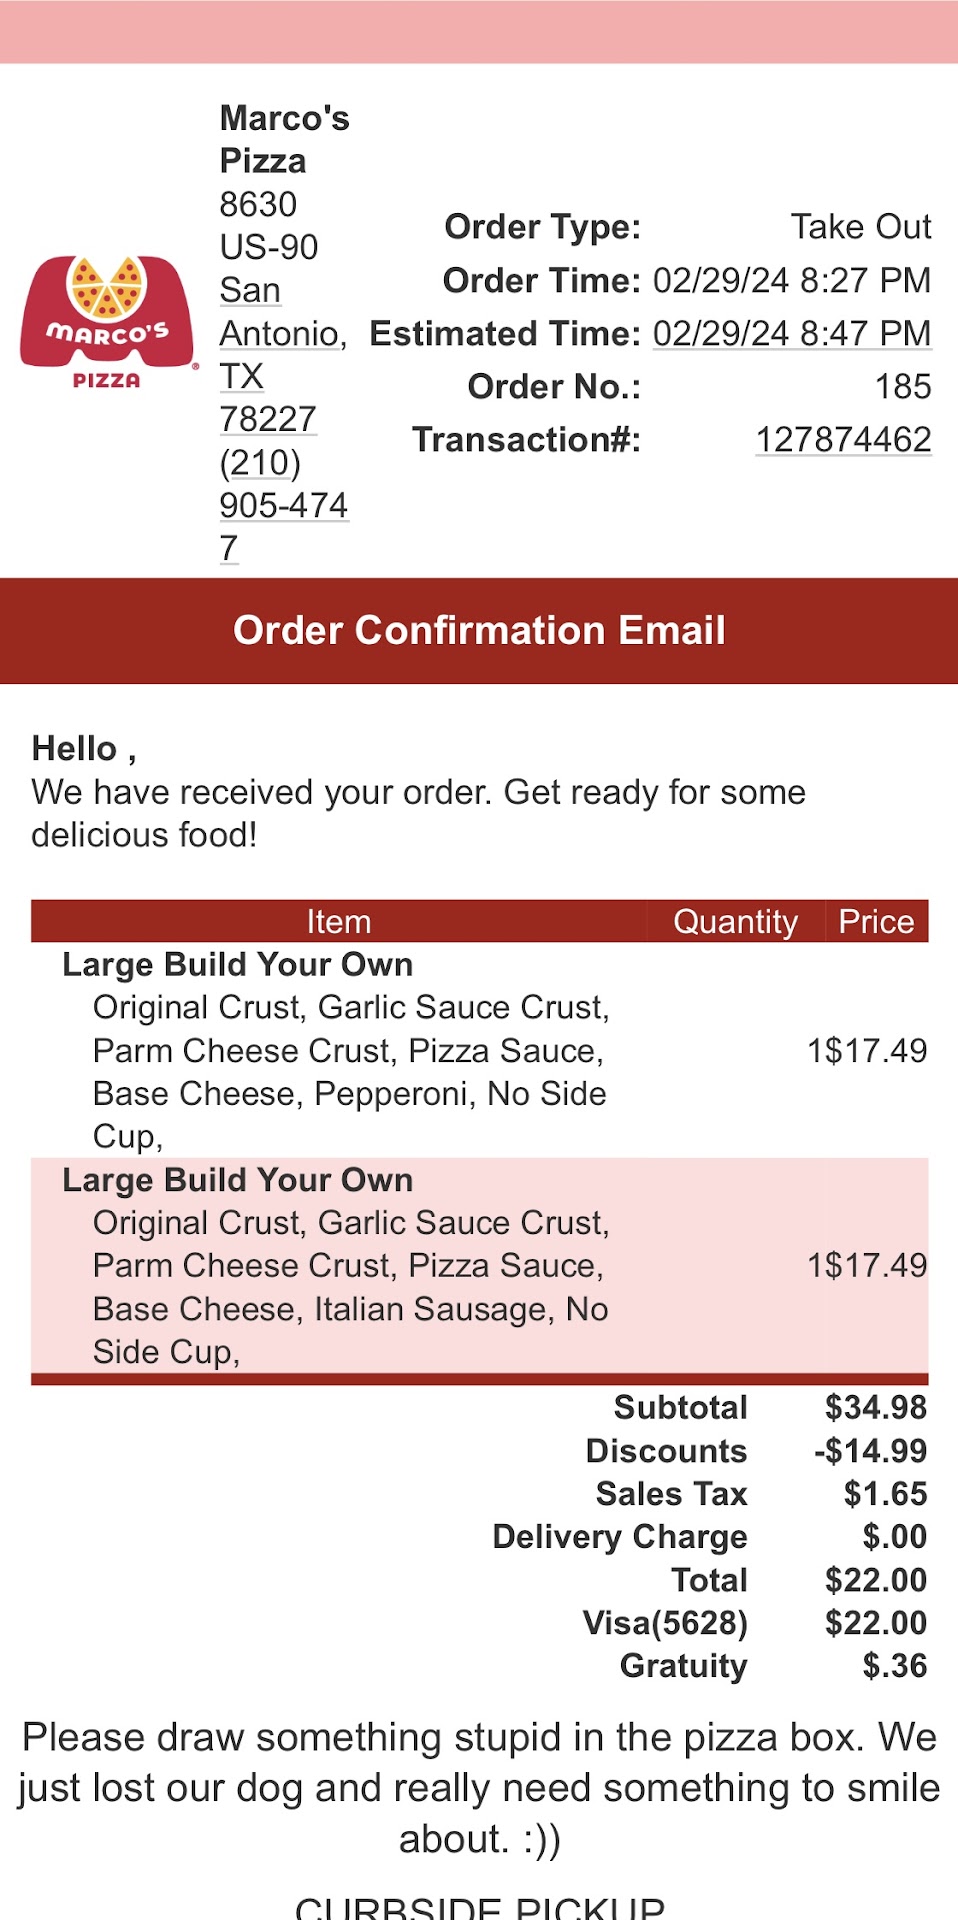Click the Discounts amount -$14.99

(x=870, y=1450)
